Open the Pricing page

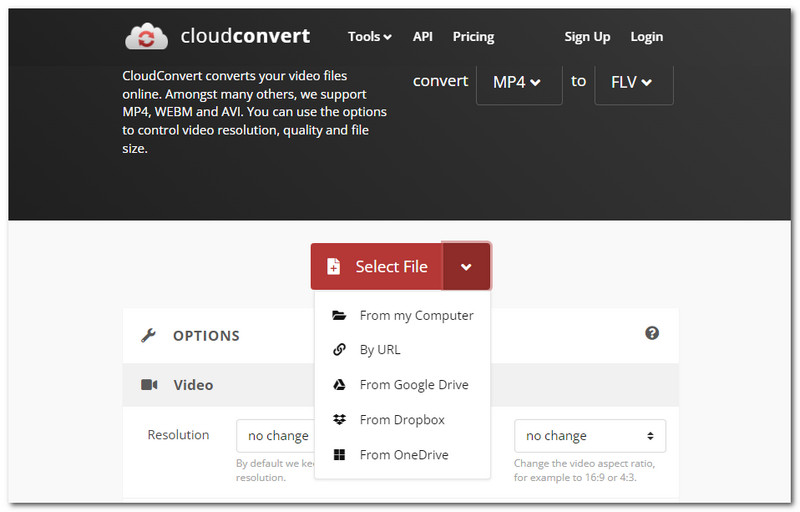[473, 37]
